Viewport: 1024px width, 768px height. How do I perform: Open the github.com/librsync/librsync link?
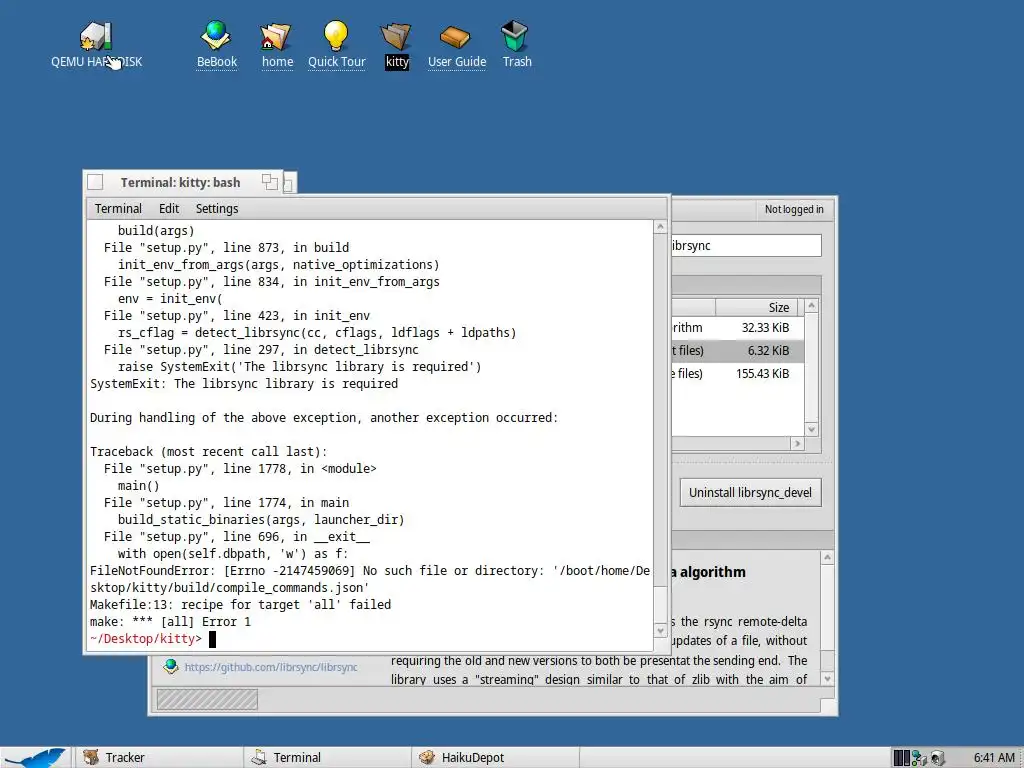tap(270, 667)
